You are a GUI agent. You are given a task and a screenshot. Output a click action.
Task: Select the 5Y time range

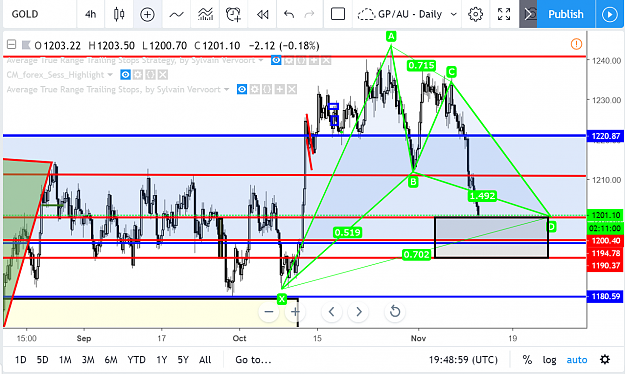pos(183,360)
